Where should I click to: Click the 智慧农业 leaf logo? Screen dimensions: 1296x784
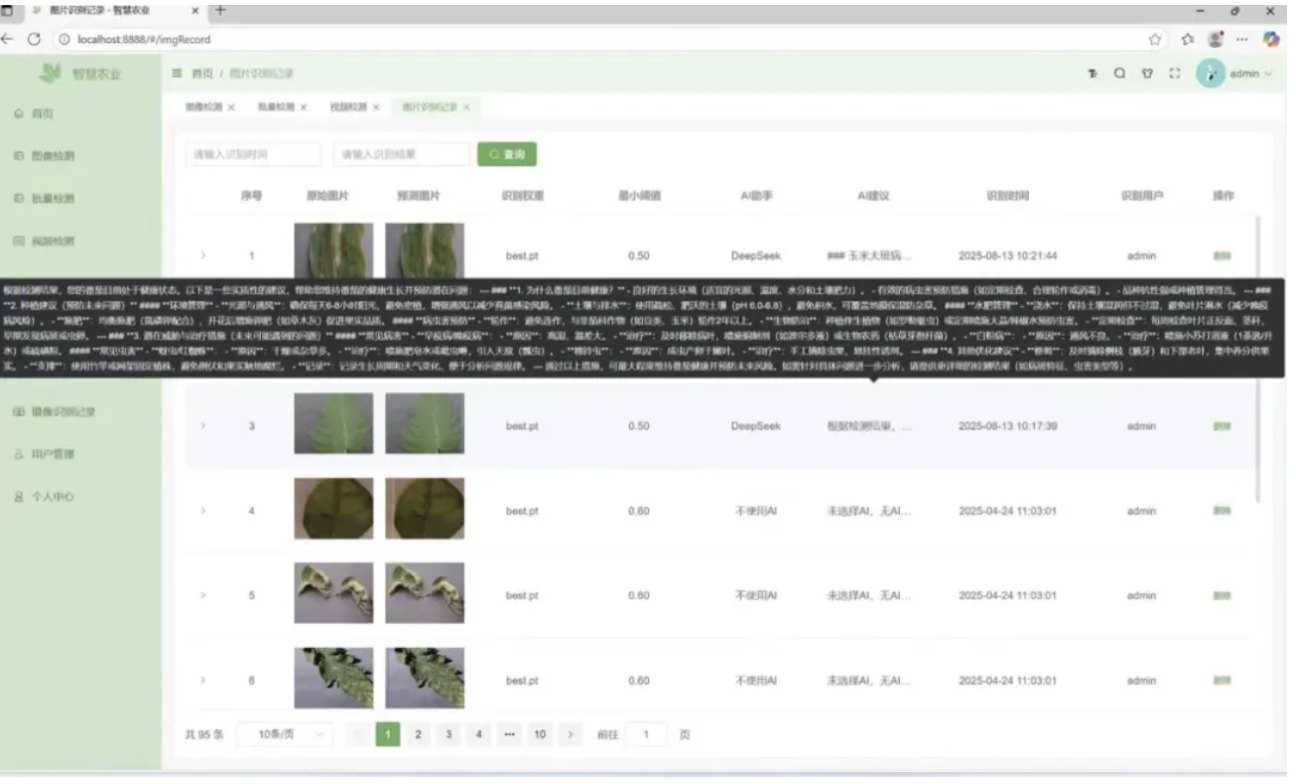coord(51,73)
